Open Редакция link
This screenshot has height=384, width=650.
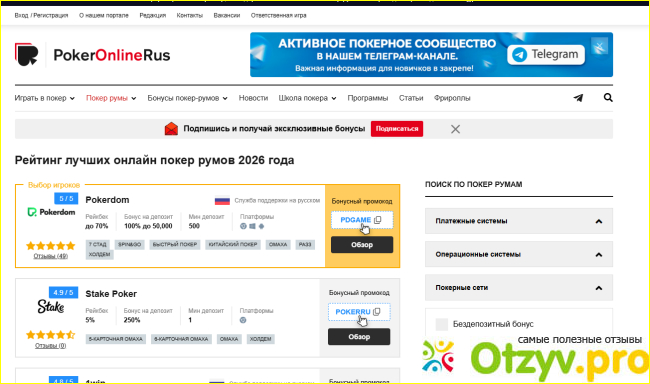(x=153, y=15)
